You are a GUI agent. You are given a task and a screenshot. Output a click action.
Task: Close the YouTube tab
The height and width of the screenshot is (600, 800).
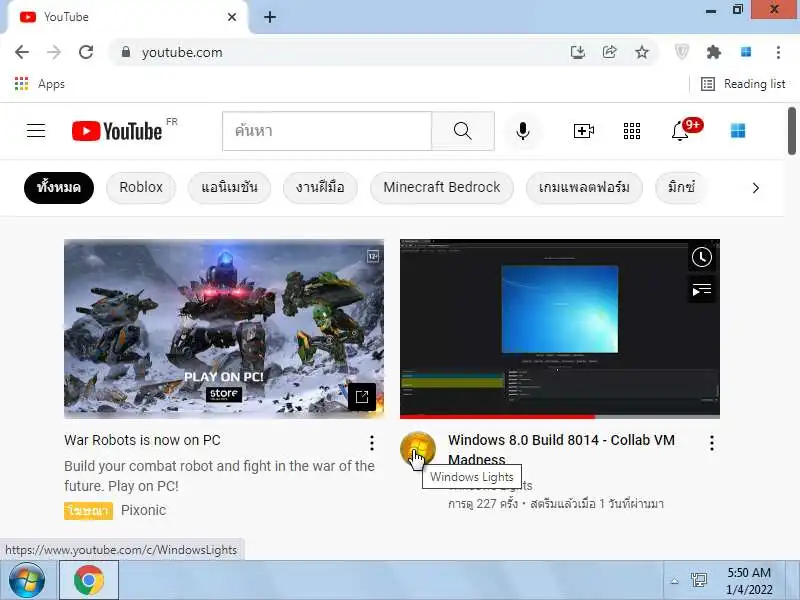point(232,17)
